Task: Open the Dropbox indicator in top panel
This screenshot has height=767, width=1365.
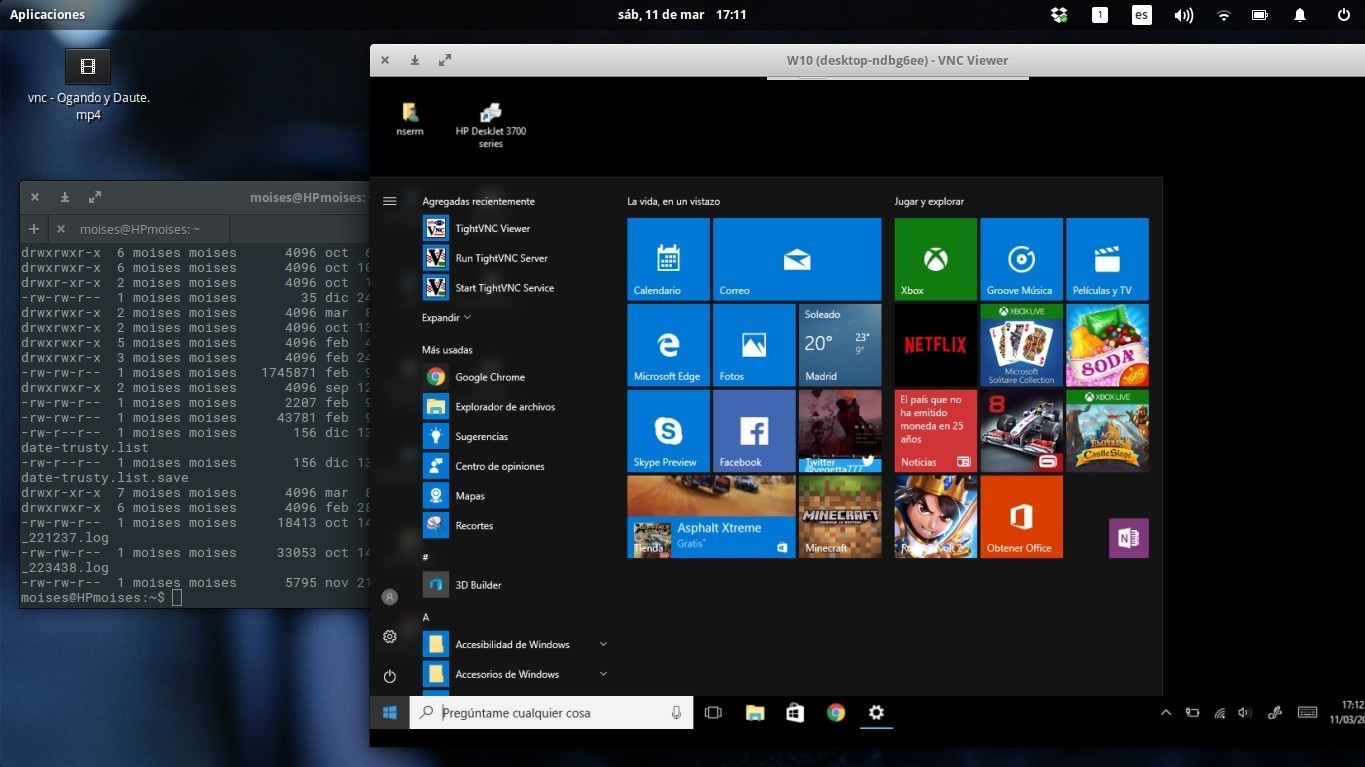Action: point(1060,15)
